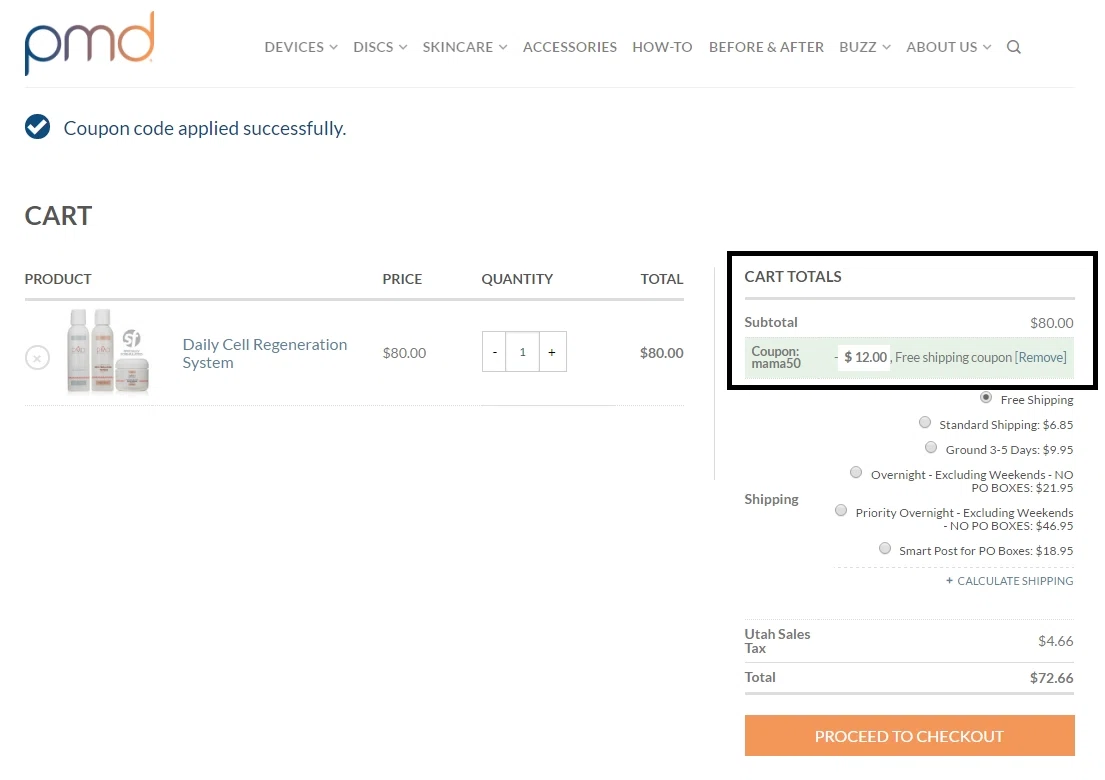Open the Discs dropdown menu
This screenshot has width=1105, height=780.
point(380,47)
